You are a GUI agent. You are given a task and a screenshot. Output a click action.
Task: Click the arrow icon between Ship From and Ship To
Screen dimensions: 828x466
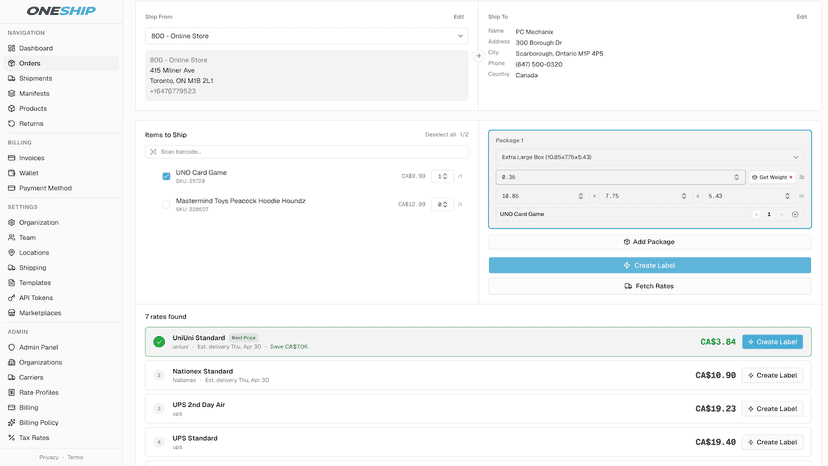(x=478, y=55)
